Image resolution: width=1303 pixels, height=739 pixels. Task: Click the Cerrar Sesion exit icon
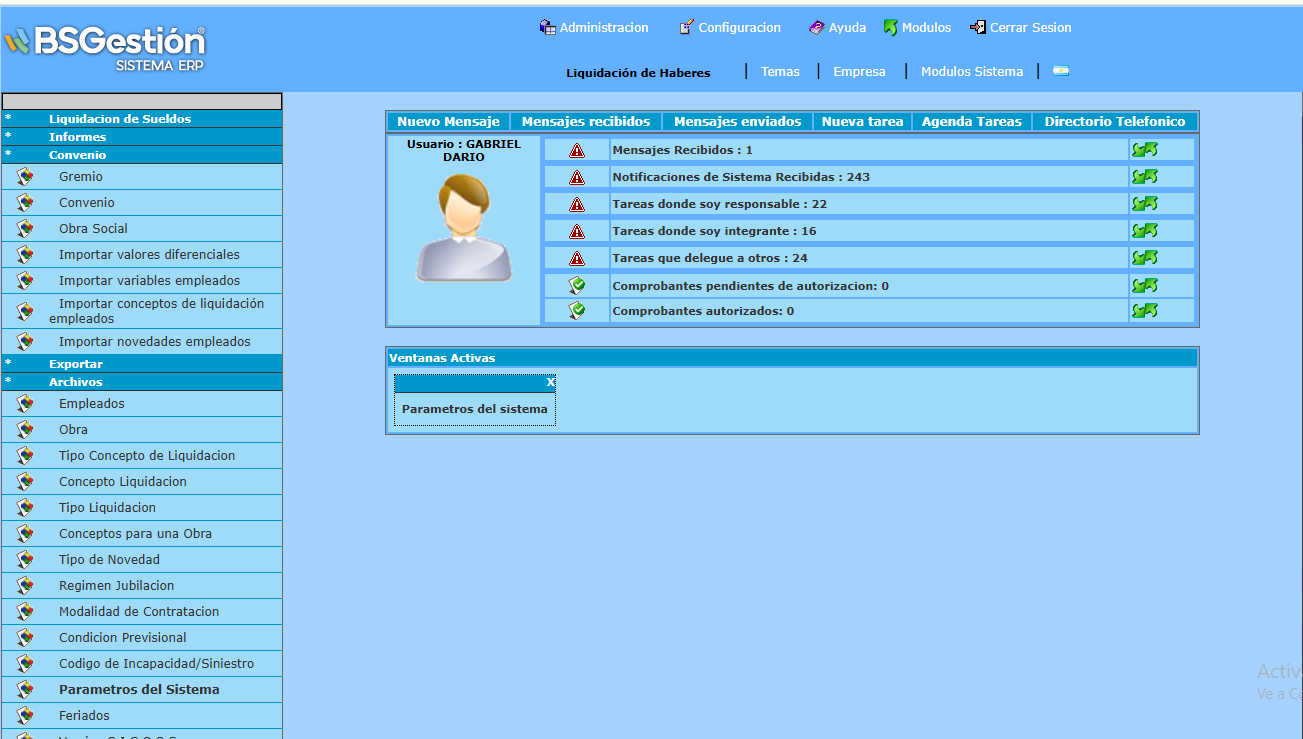[978, 28]
